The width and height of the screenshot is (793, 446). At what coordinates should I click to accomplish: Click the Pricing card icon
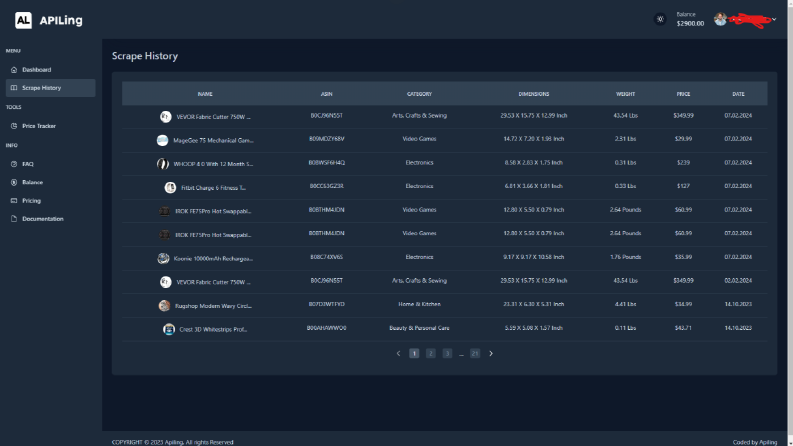[14, 201]
